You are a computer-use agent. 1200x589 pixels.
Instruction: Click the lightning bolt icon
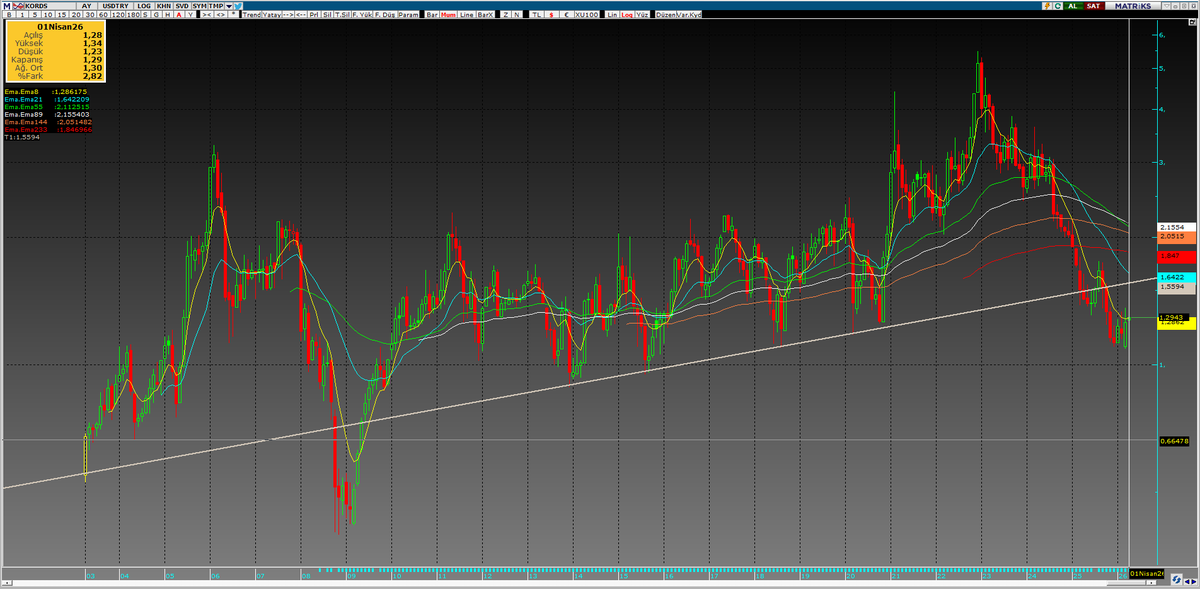point(1047,6)
